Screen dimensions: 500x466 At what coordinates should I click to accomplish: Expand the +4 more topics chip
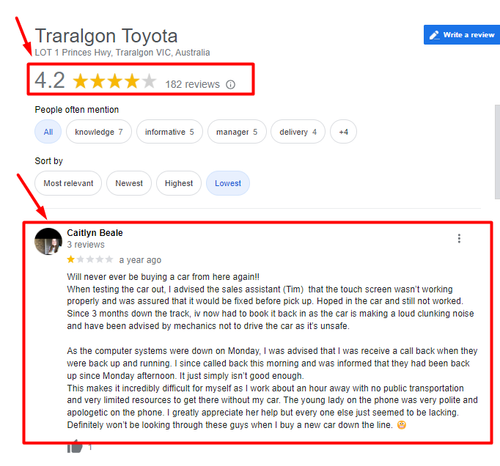343,132
